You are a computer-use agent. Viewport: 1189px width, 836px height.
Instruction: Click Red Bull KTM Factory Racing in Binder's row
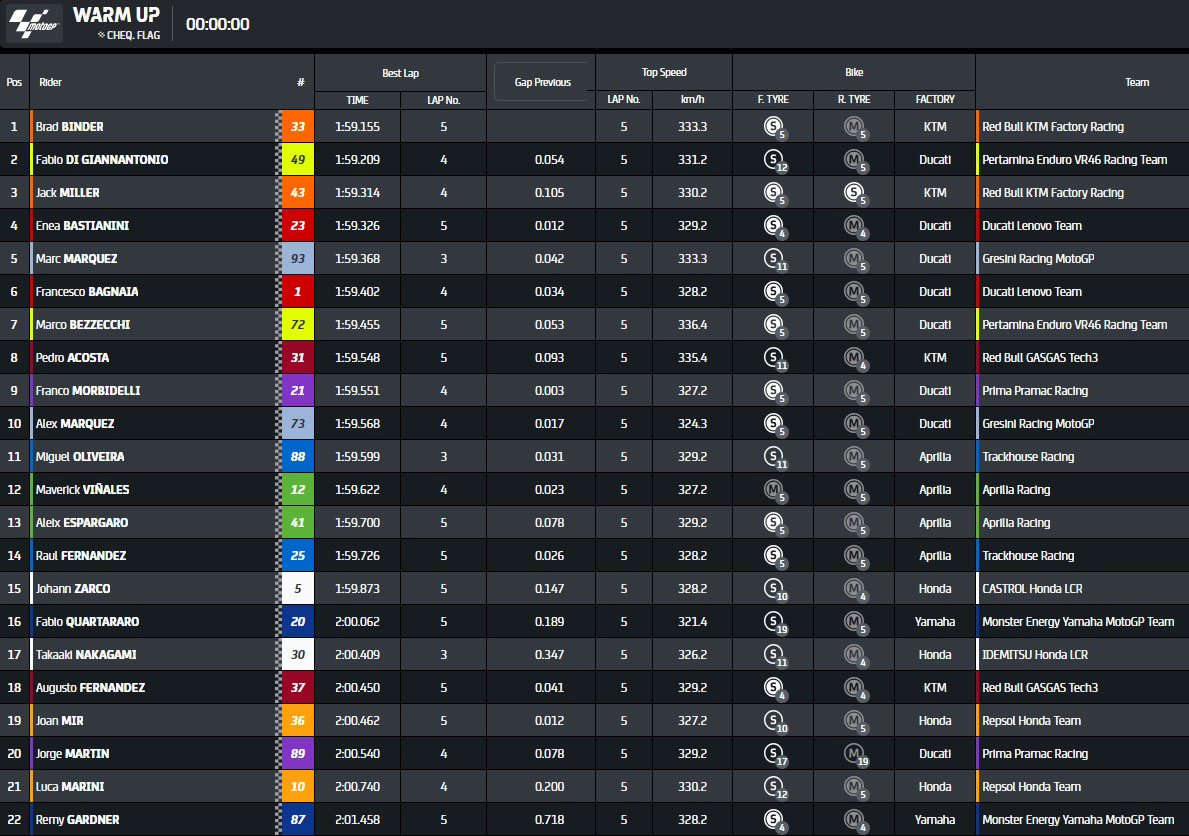pos(1052,127)
